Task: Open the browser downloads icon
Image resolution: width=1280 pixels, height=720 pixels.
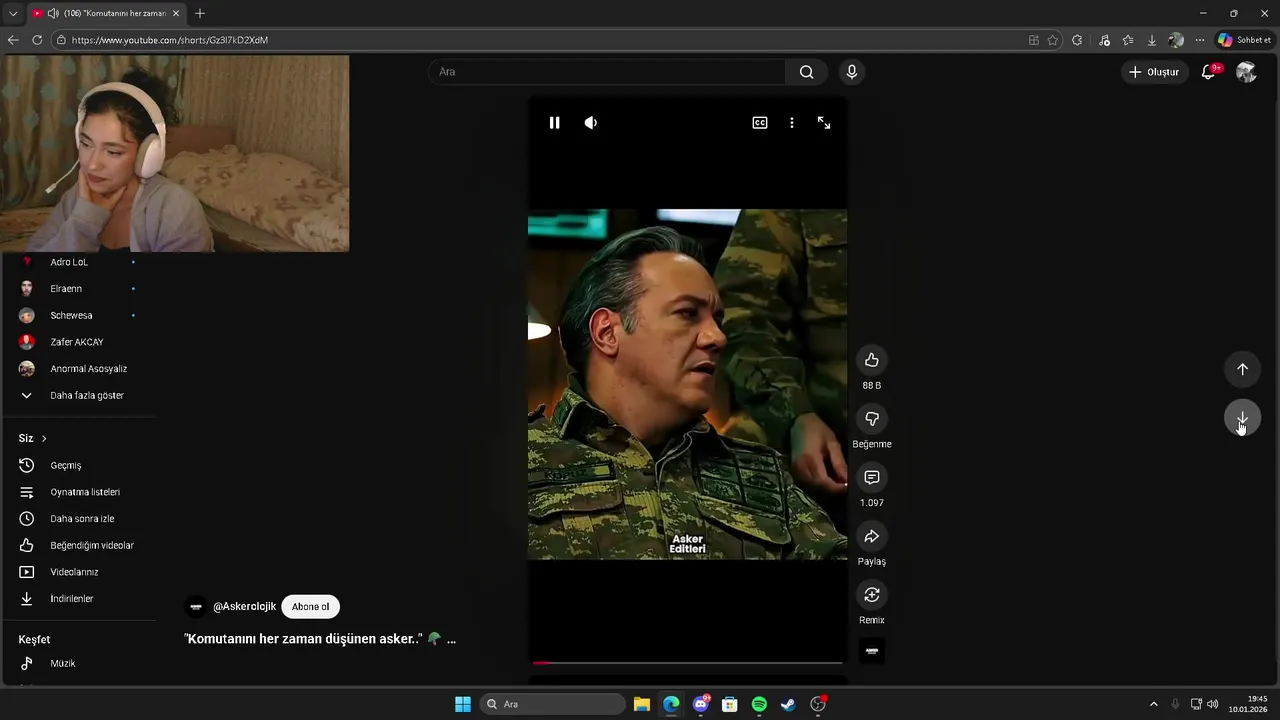Action: [x=1152, y=40]
